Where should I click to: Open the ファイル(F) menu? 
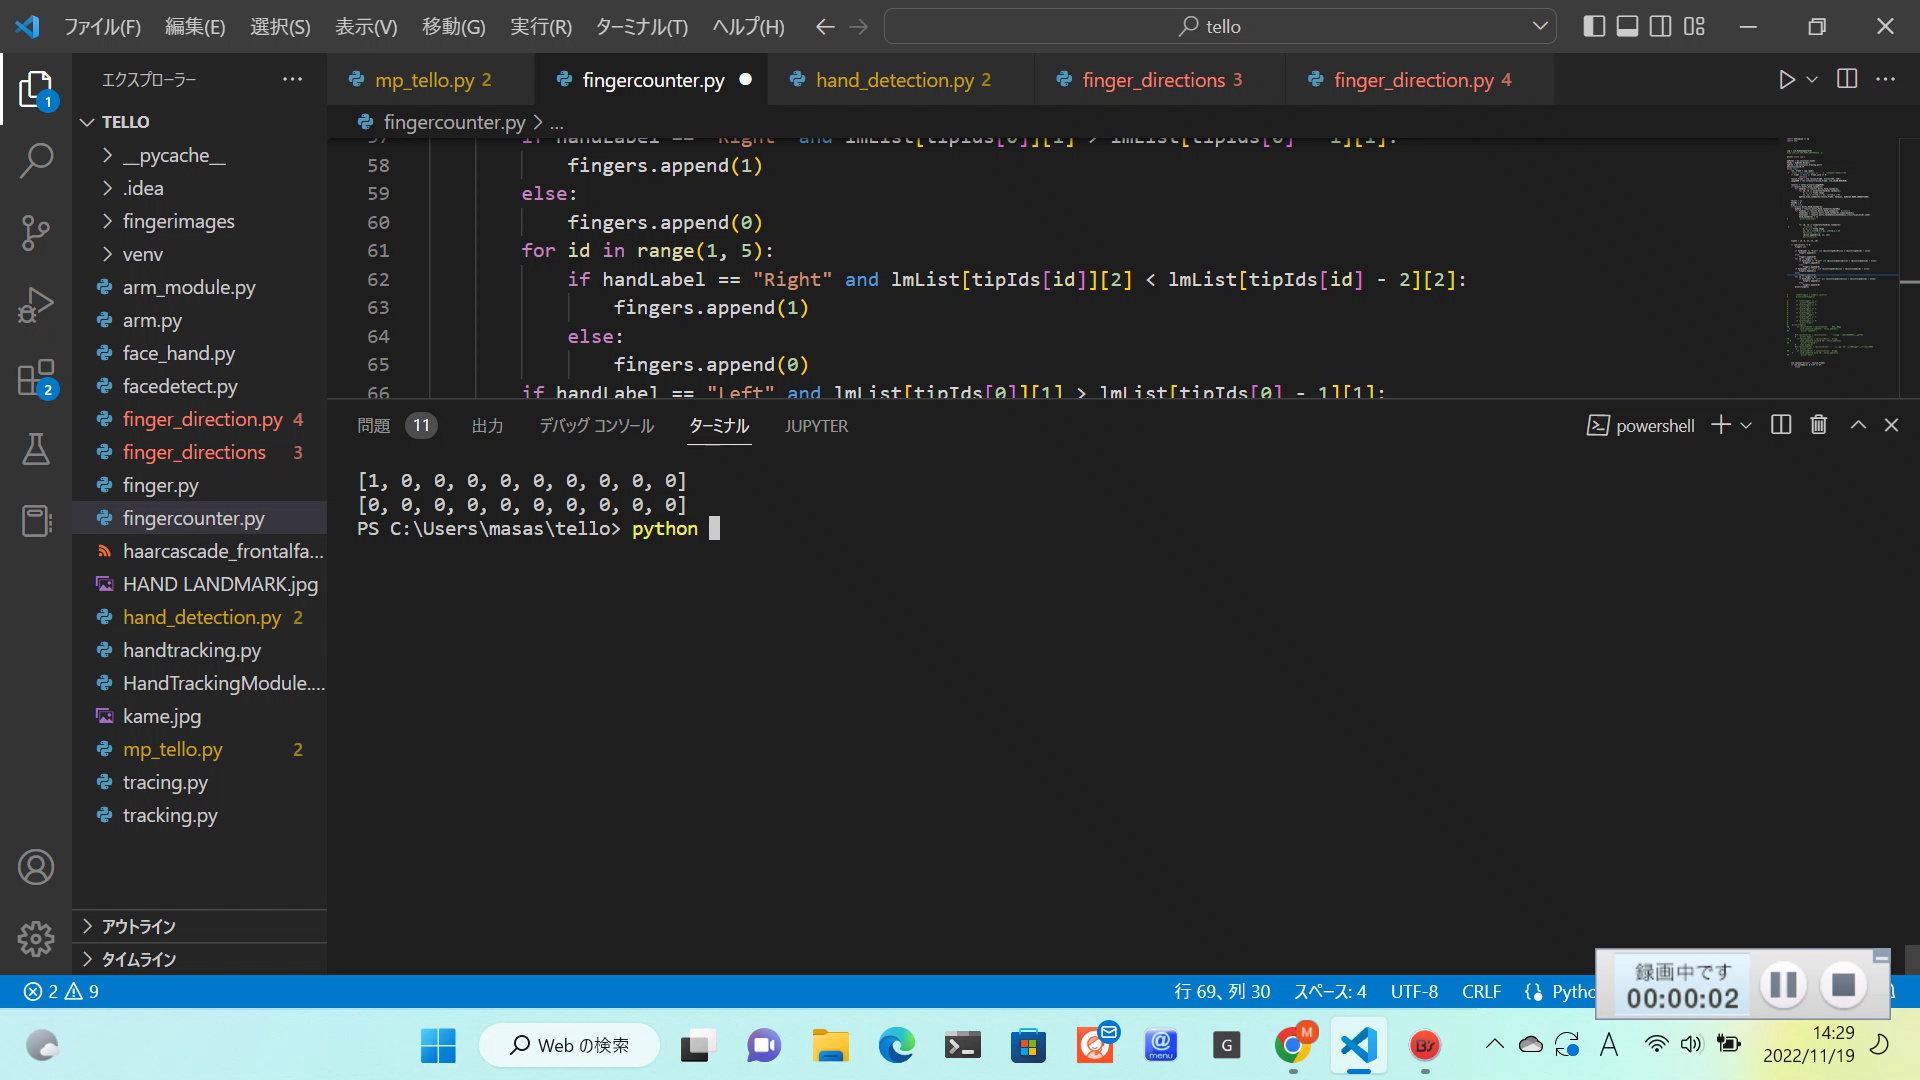pos(102,27)
